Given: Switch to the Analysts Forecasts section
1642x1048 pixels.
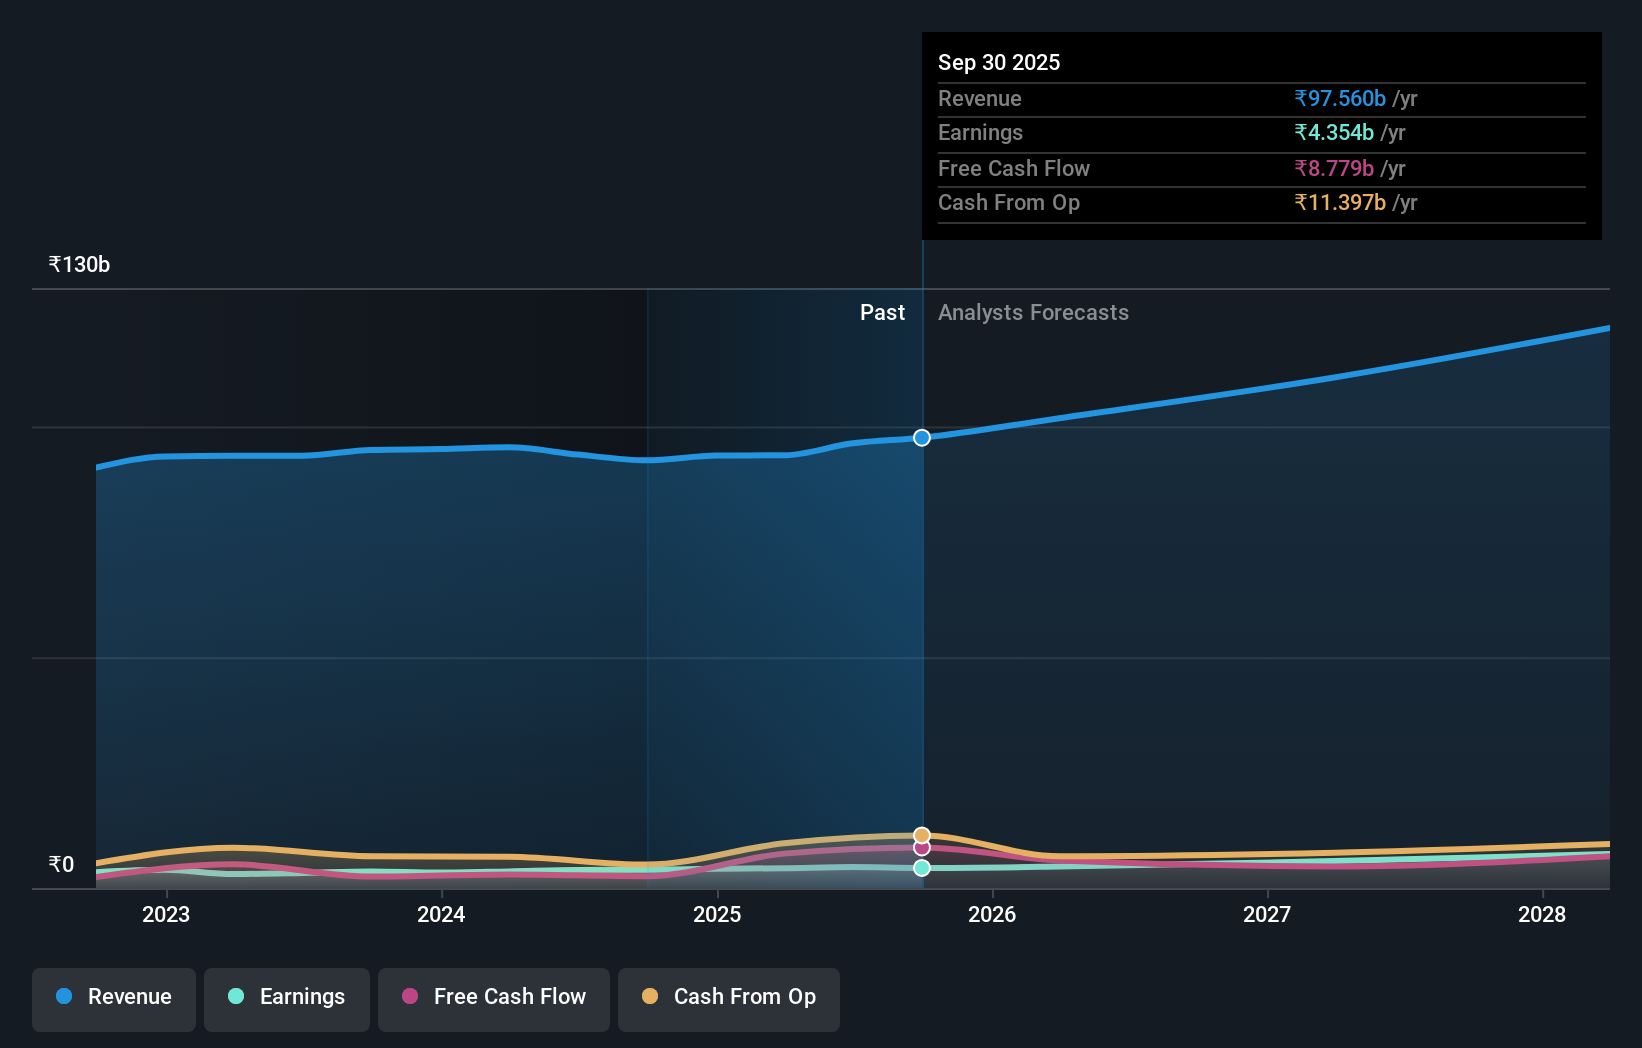Looking at the screenshot, I should [1033, 312].
